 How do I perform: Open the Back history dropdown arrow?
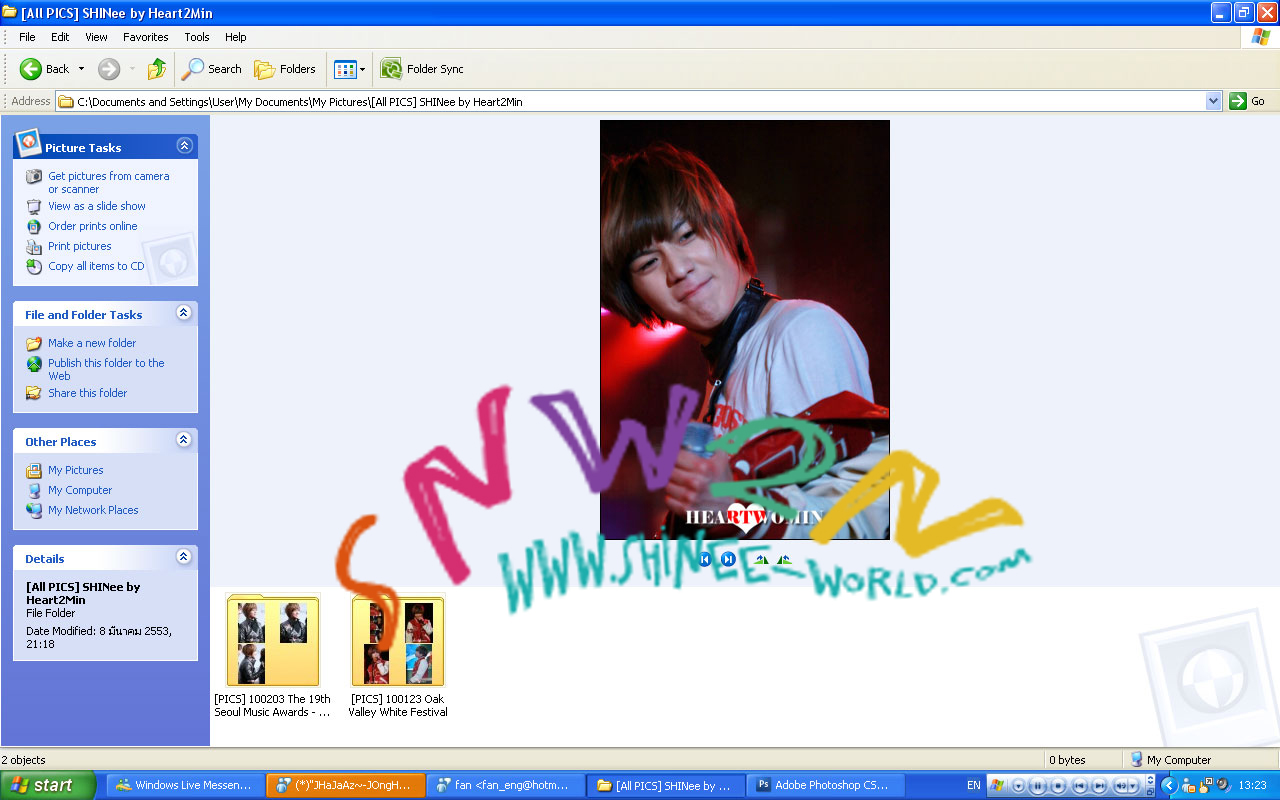[81, 69]
